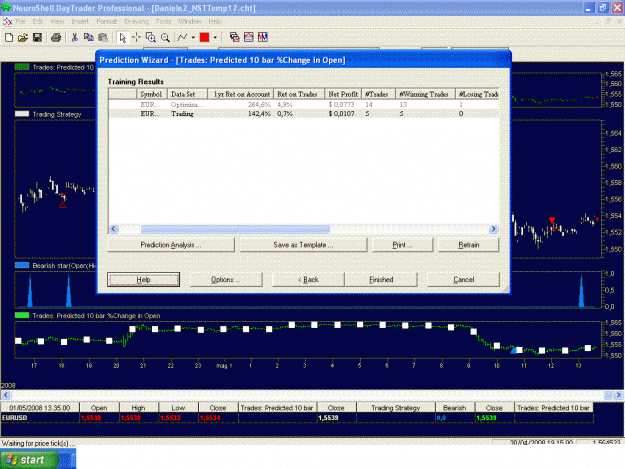
Task: Click the Symbol column header
Action: [151, 94]
